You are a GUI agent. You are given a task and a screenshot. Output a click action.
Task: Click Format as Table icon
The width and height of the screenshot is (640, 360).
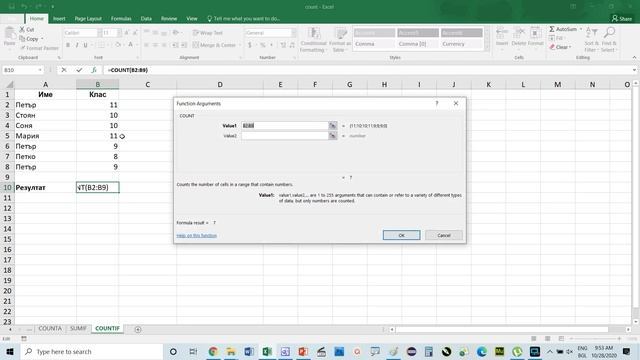(340, 40)
